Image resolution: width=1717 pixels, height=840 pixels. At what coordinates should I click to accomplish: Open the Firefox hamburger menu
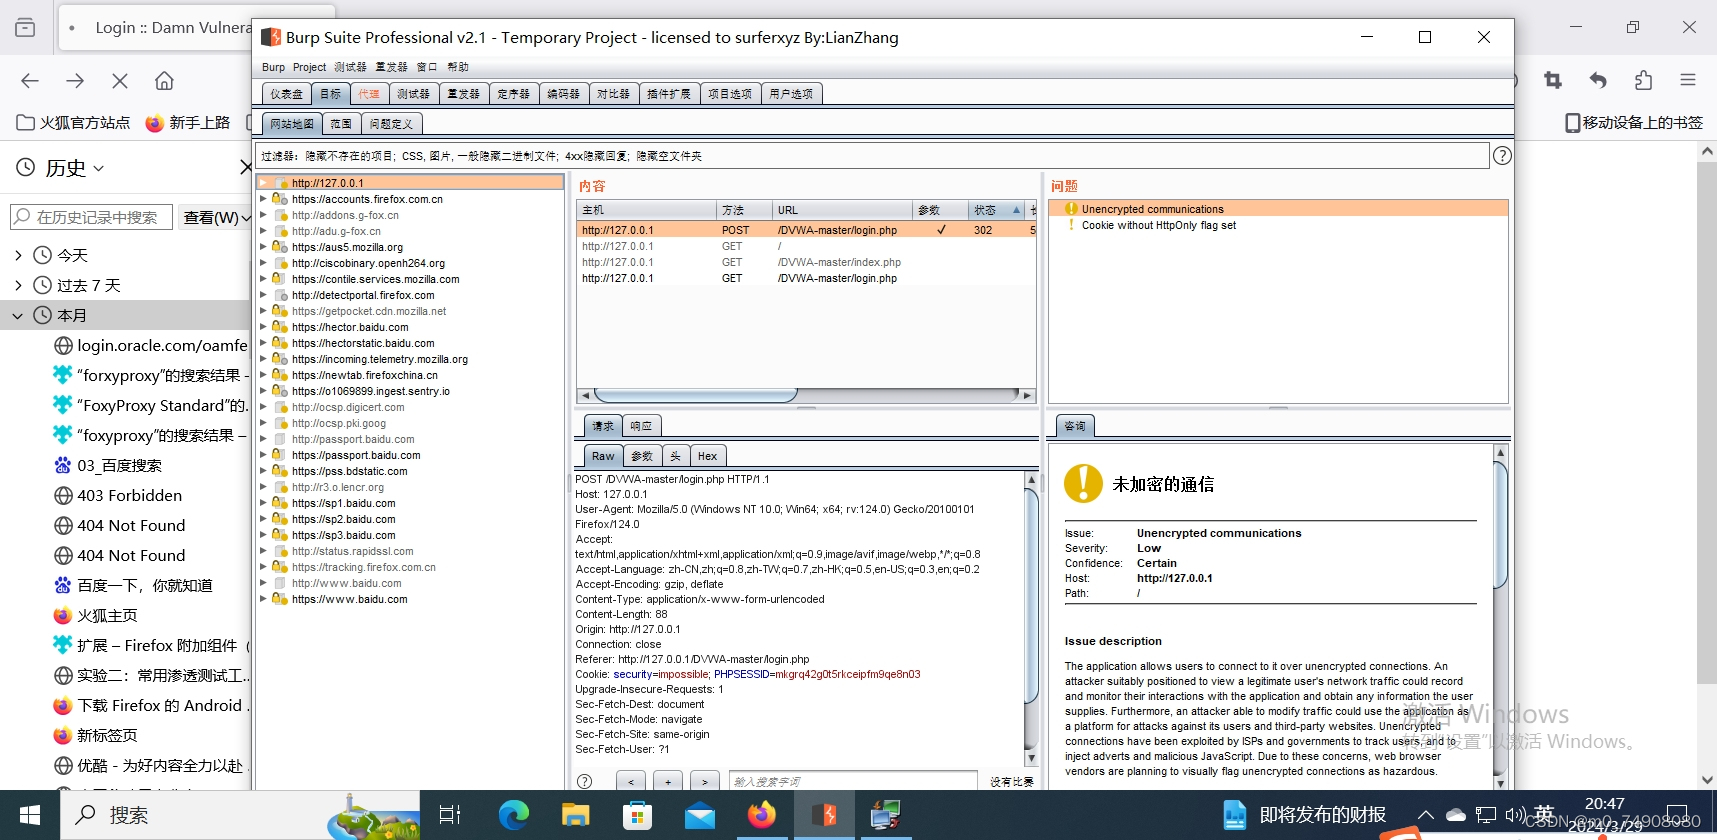coord(1688,80)
